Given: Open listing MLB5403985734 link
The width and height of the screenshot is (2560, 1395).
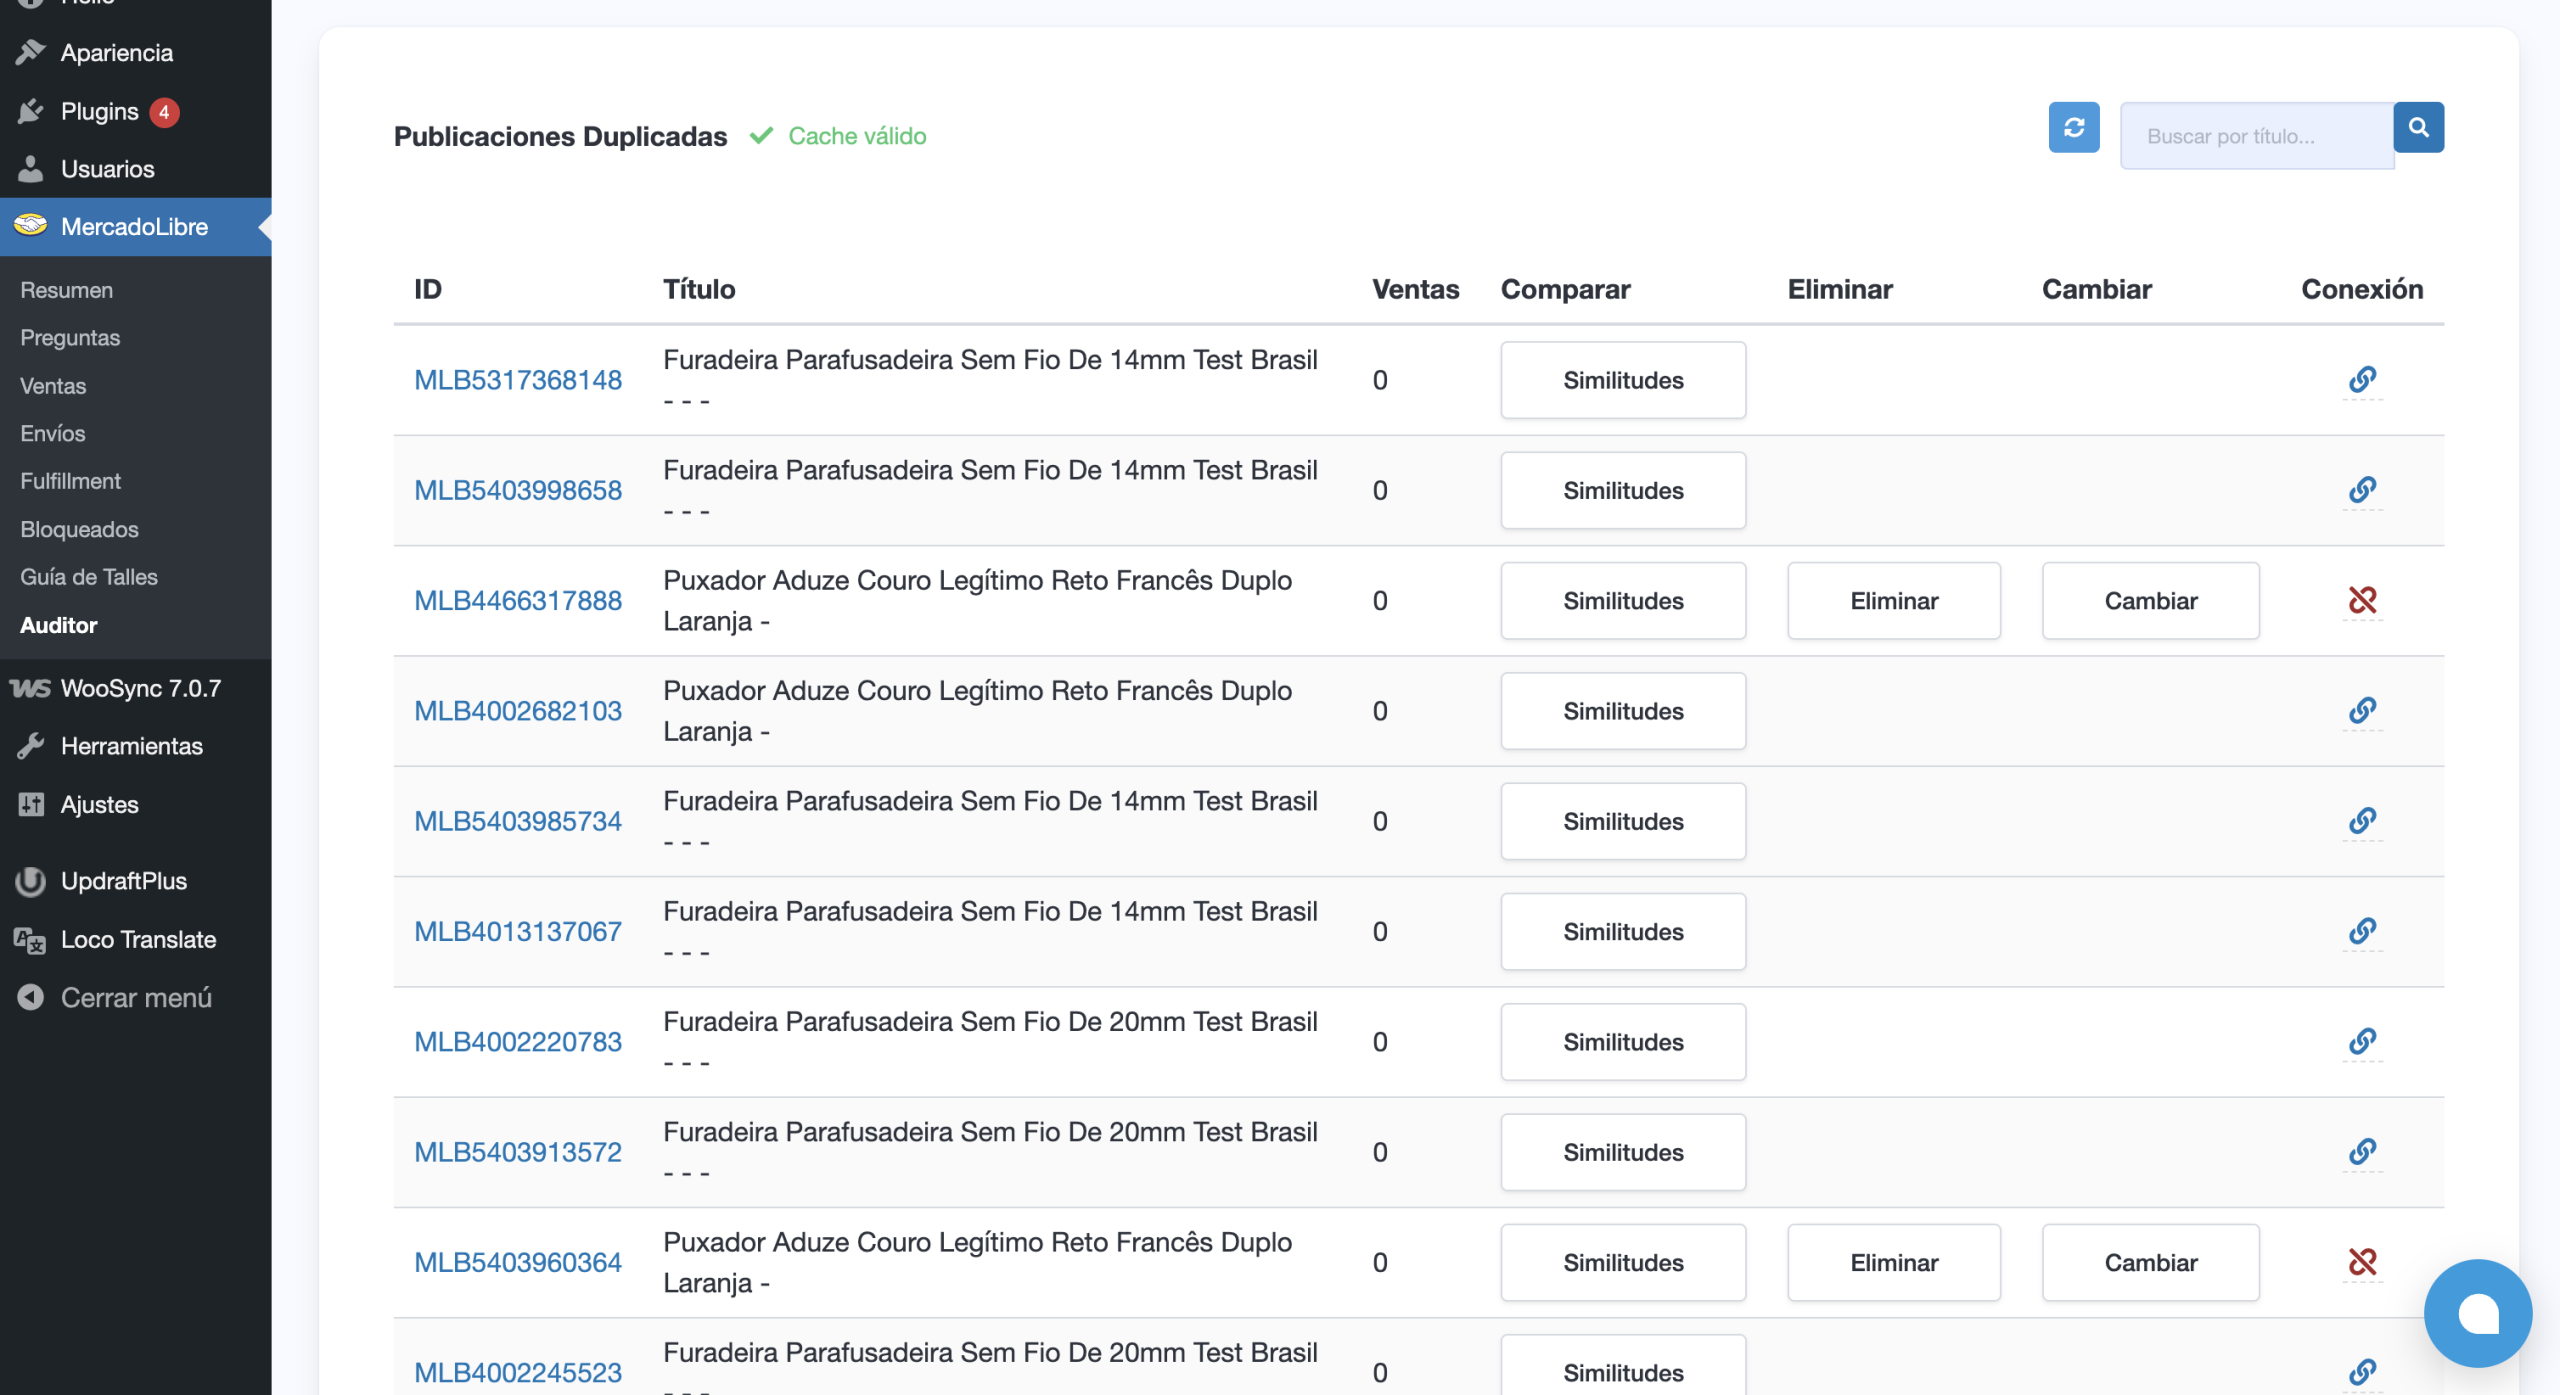Looking at the screenshot, I should tap(518, 821).
